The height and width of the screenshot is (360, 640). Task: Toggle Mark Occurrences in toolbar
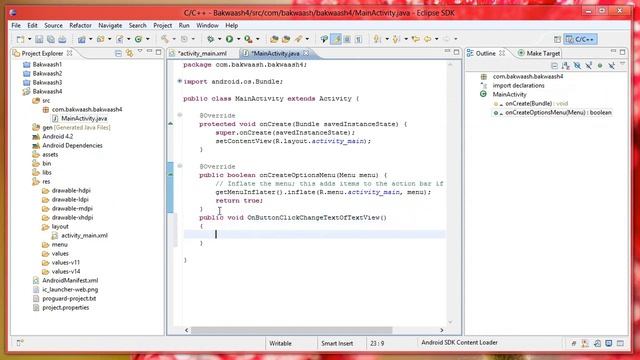(336, 39)
